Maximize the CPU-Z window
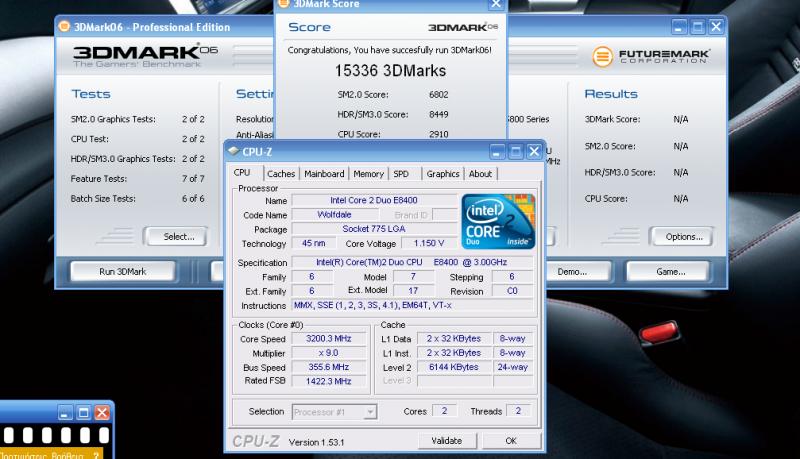Screen dimensions: 800x459 point(516,151)
